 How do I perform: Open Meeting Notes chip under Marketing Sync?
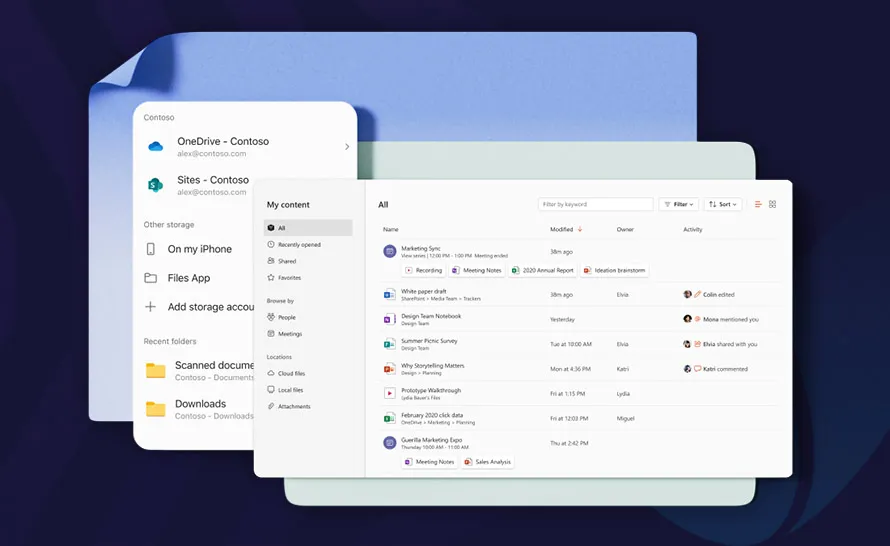coord(477,271)
